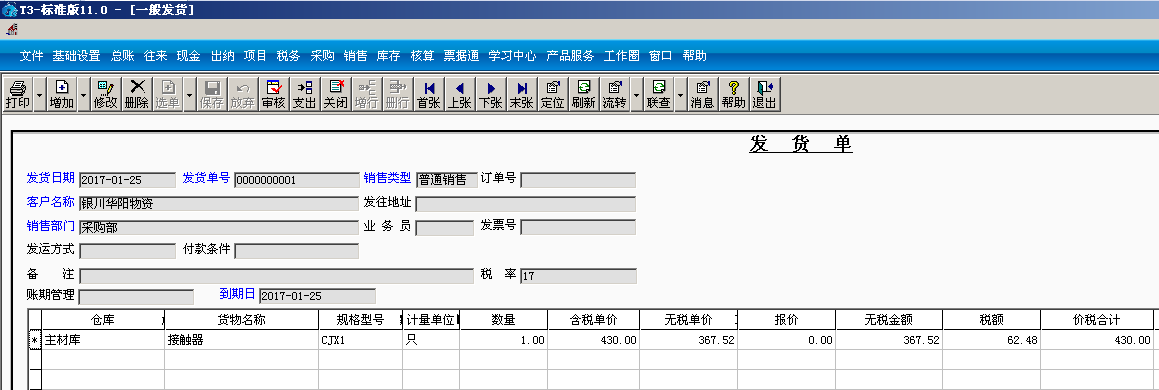Open the 总账 menu
Viewport: 1159px width, 390px height.
click(123, 55)
